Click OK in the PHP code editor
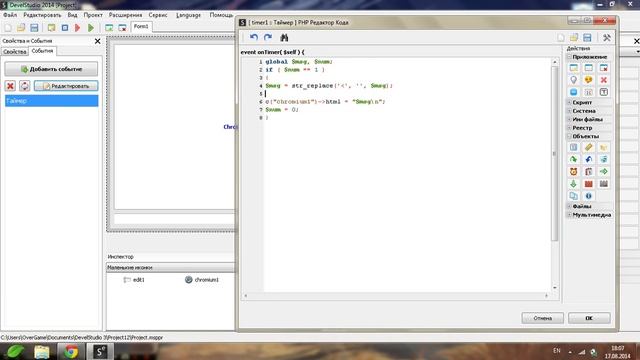Image resolution: width=640 pixels, height=360 pixels. point(589,318)
